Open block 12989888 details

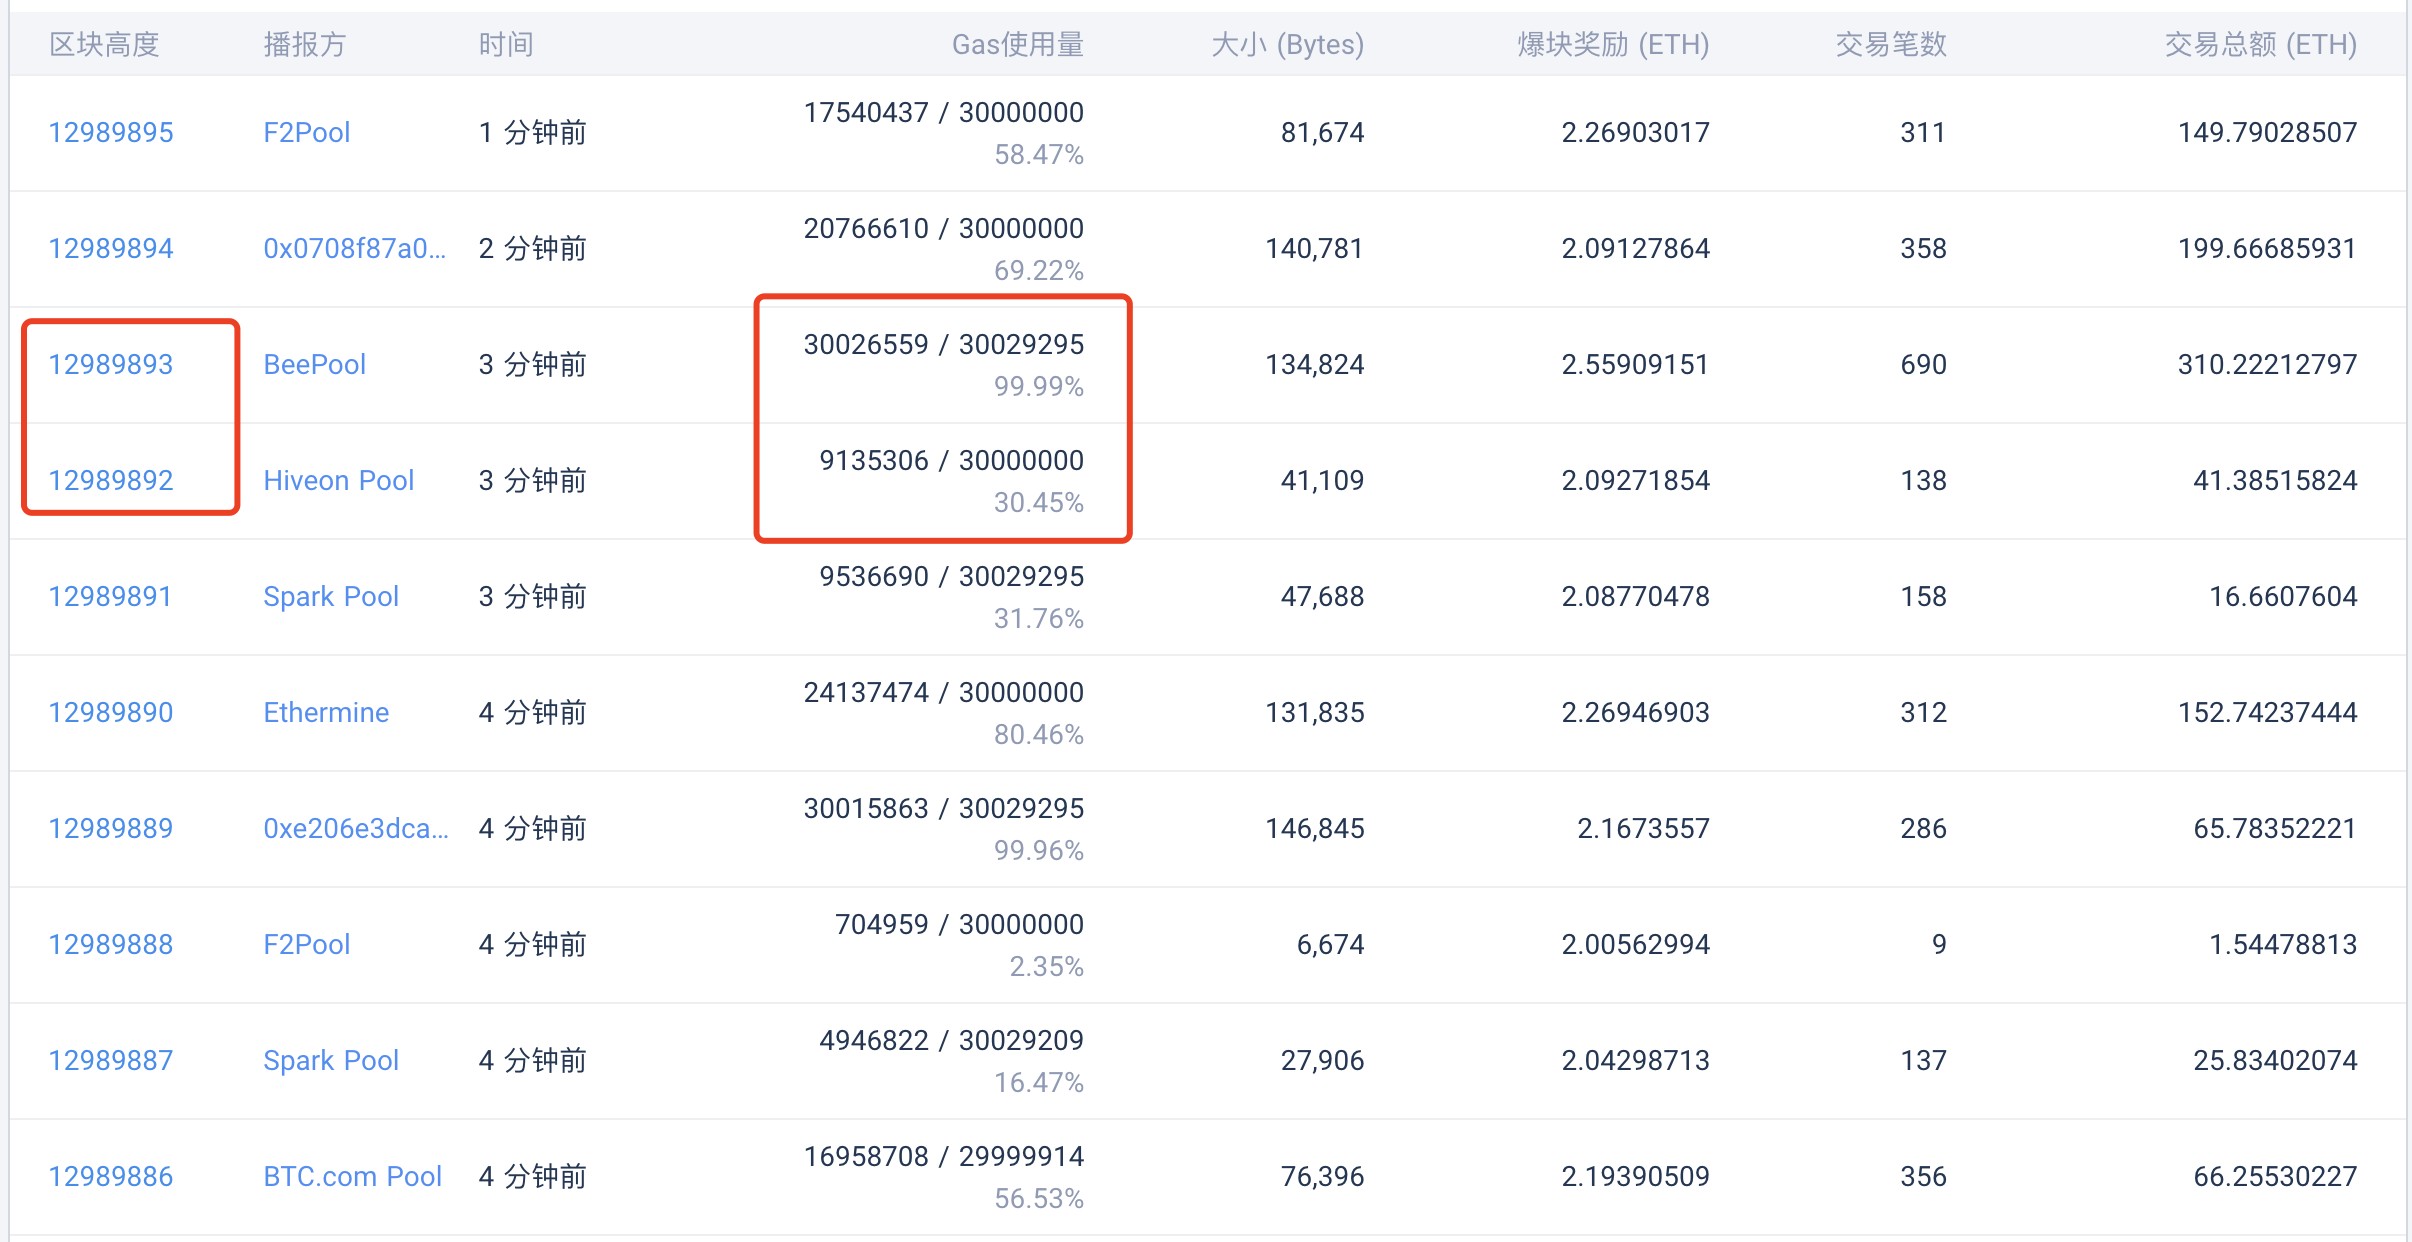[x=111, y=944]
